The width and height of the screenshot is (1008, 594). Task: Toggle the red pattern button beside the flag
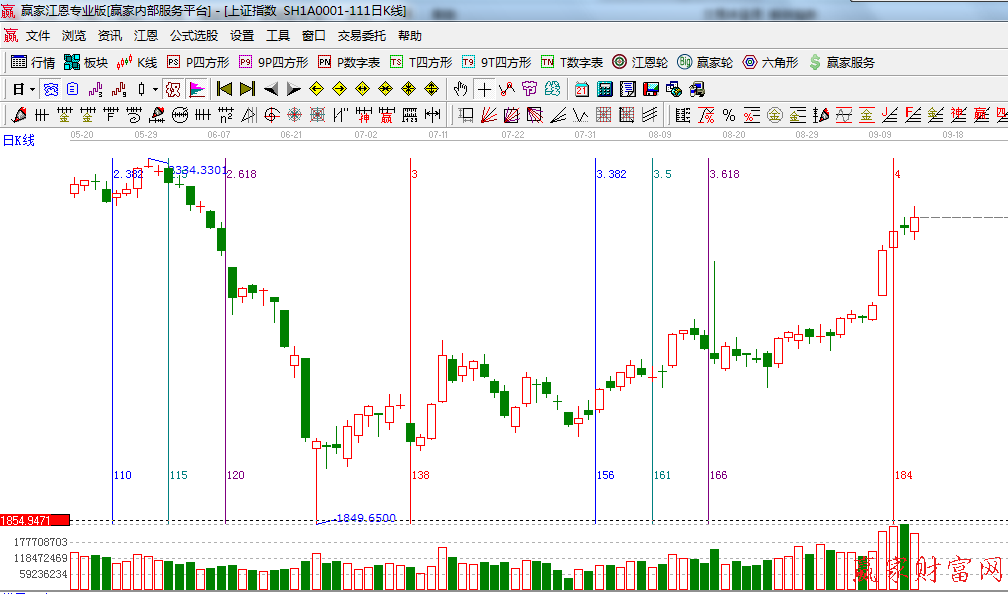click(173, 89)
